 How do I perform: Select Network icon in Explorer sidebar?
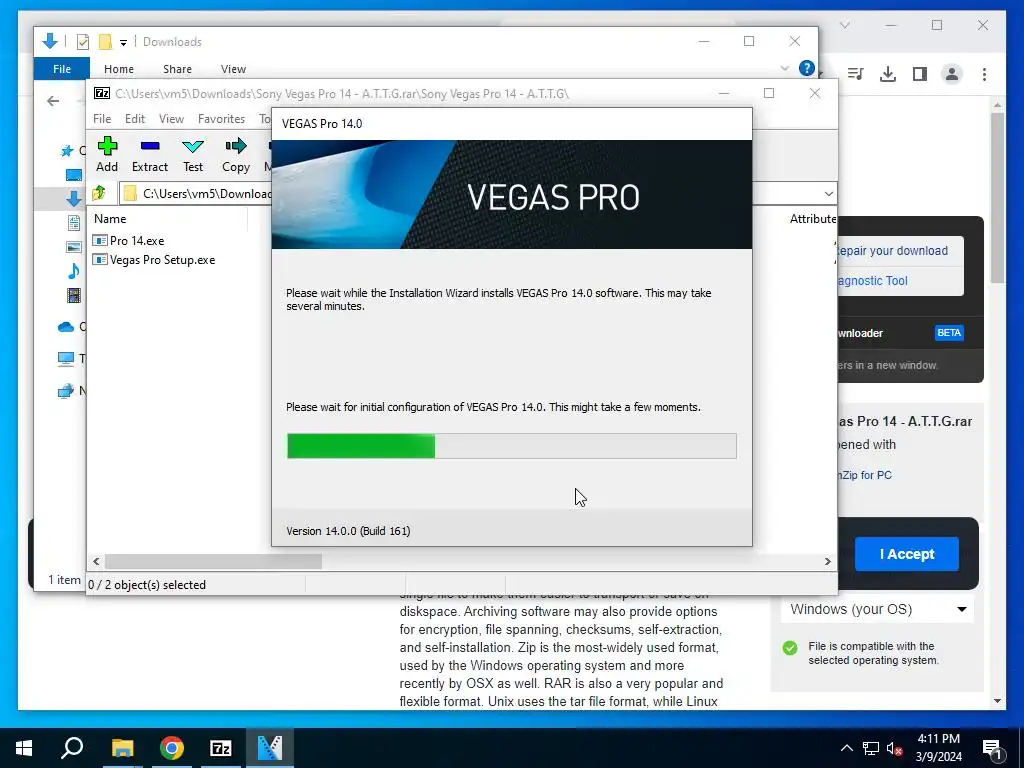66,391
